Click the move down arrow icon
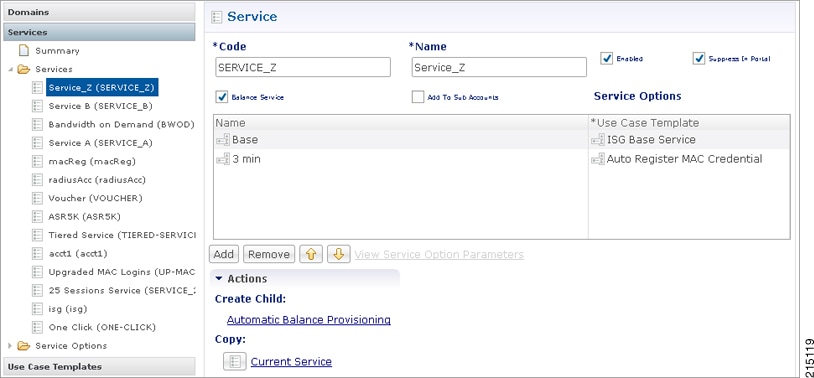This screenshot has width=814, height=378. pos(338,254)
